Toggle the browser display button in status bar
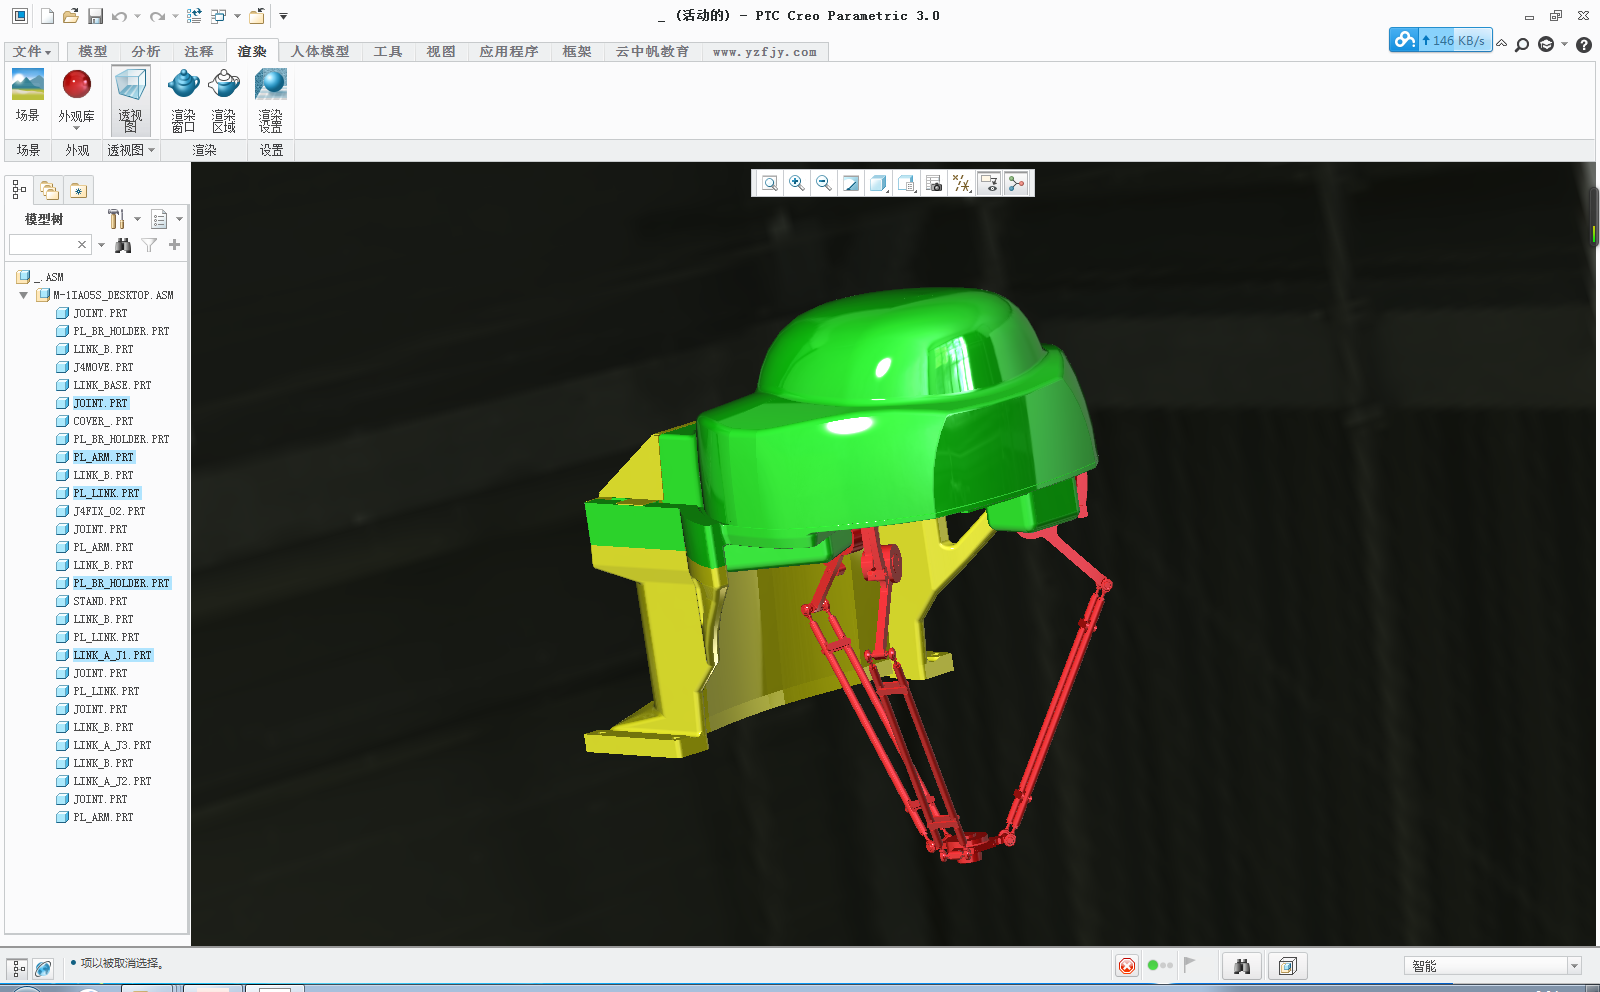The height and width of the screenshot is (992, 1600). [x=43, y=968]
